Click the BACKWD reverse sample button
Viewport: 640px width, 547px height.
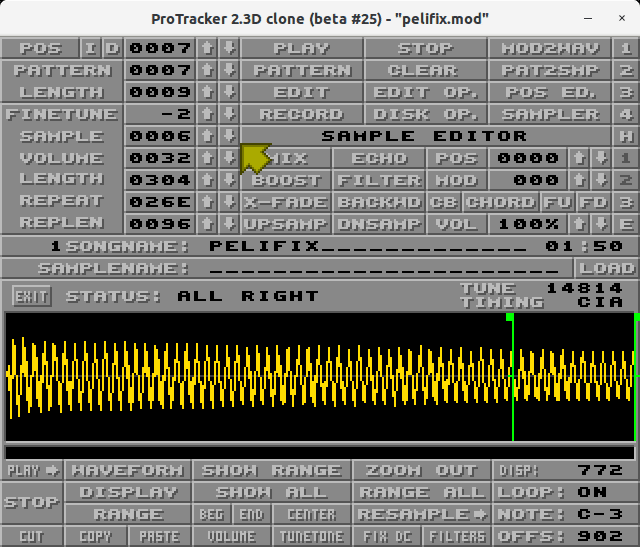379,202
